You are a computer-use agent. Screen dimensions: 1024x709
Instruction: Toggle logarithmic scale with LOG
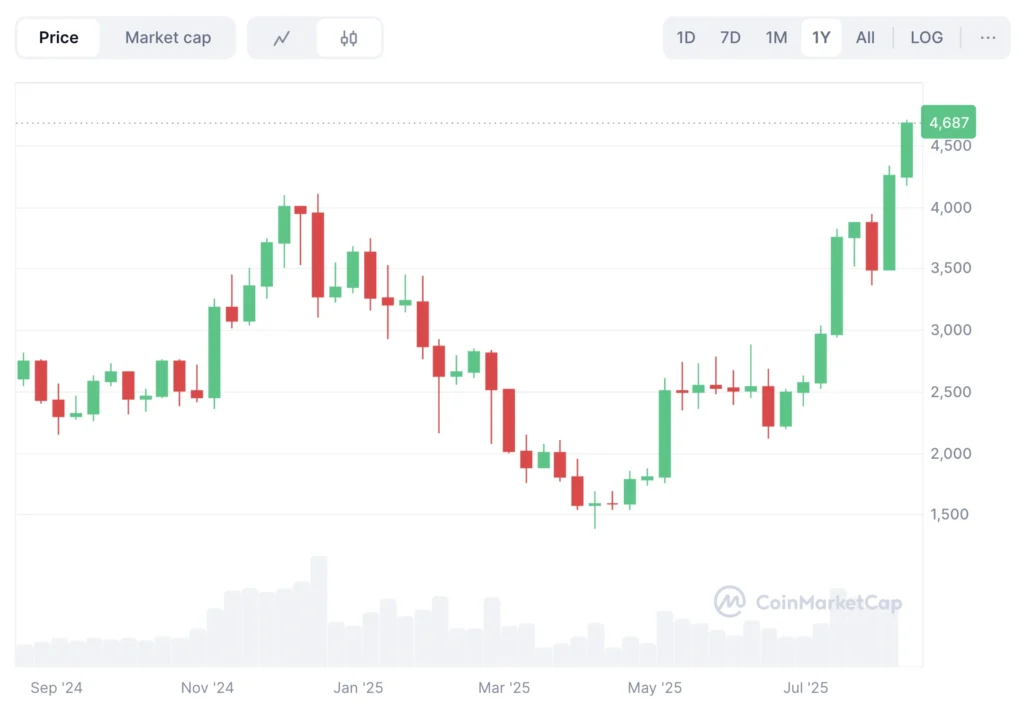(x=926, y=37)
